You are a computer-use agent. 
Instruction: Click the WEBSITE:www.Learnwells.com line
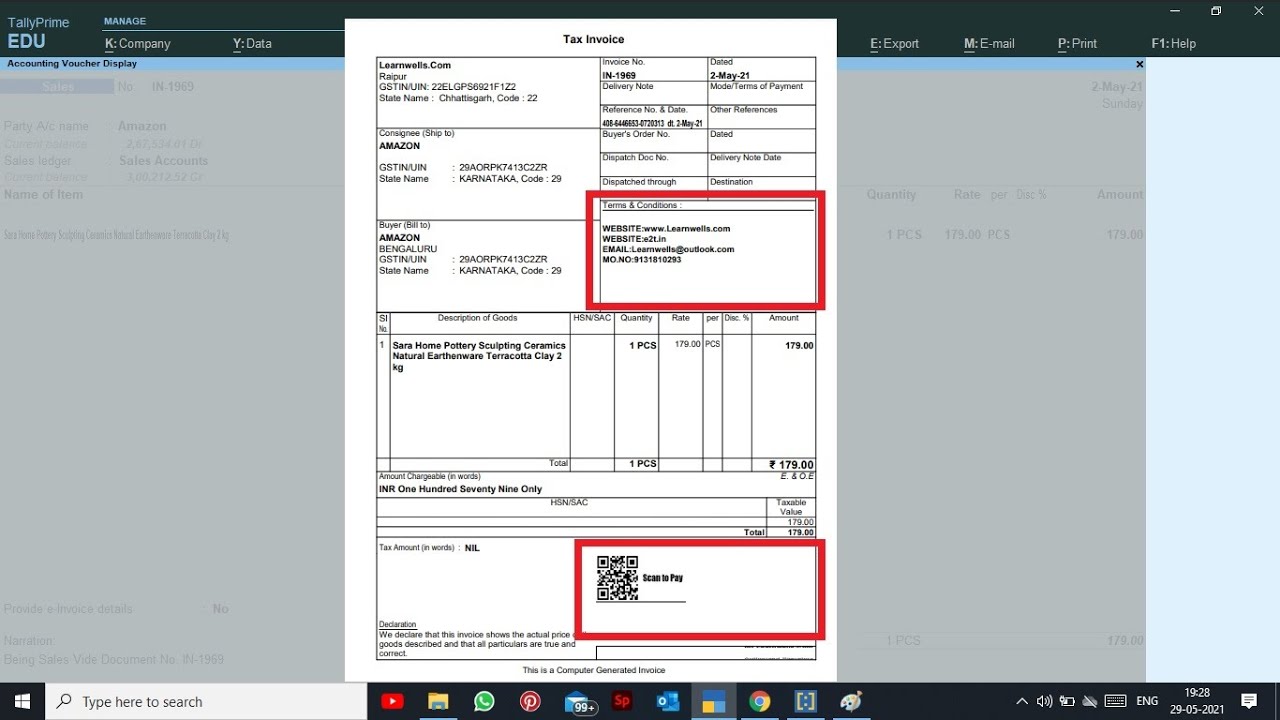[666, 229]
